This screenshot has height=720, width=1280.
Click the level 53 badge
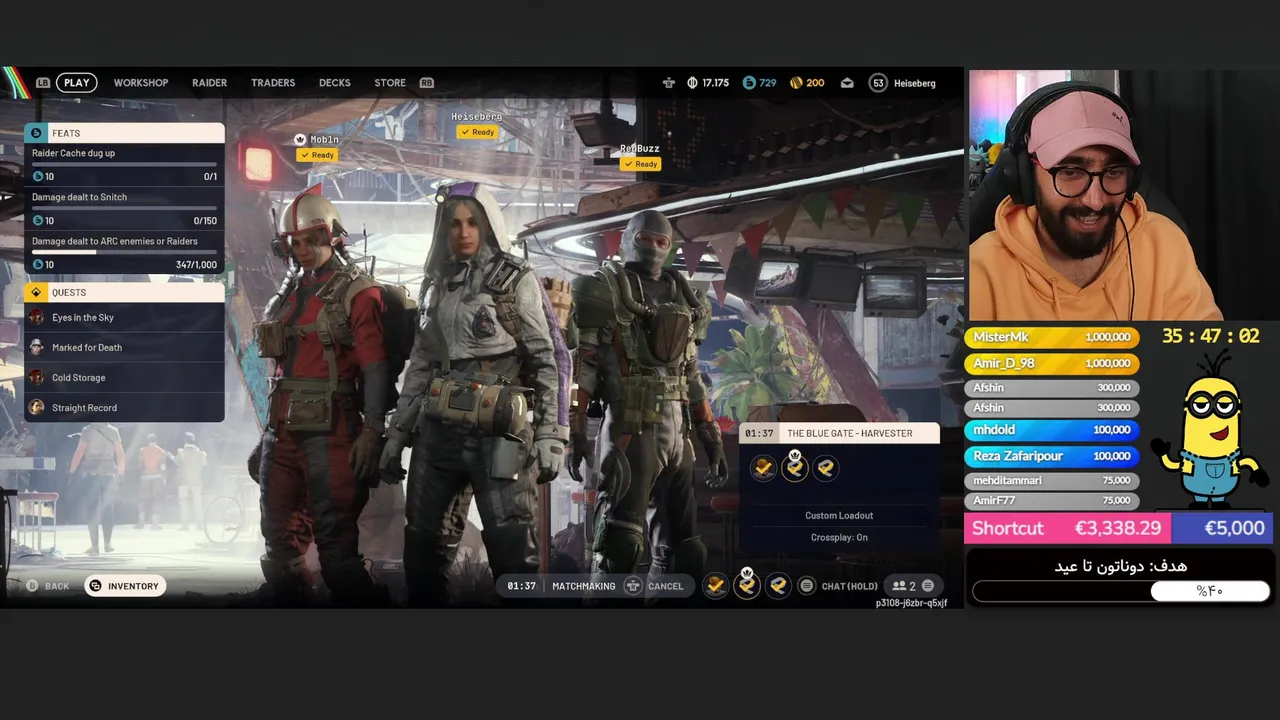point(878,83)
